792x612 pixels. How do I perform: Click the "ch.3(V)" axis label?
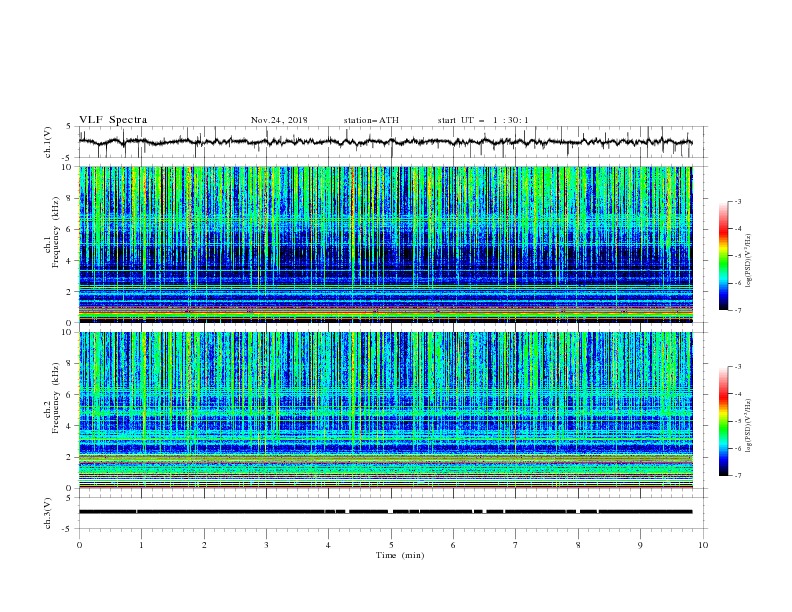click(x=48, y=513)
